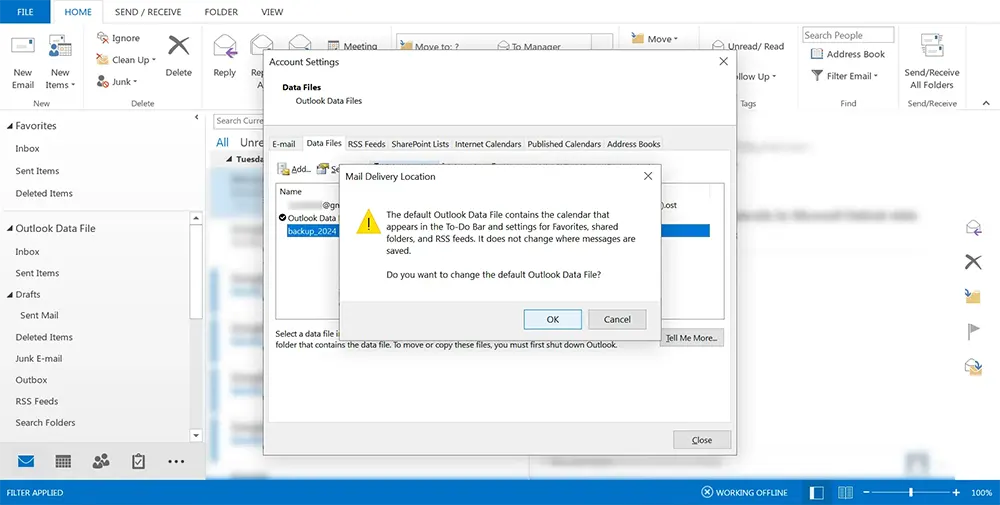Select Sent Items under Favorites

coord(37,171)
